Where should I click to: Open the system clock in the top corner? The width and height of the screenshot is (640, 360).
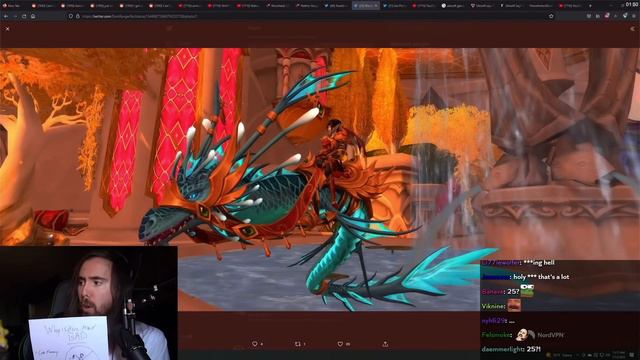[631, 4]
